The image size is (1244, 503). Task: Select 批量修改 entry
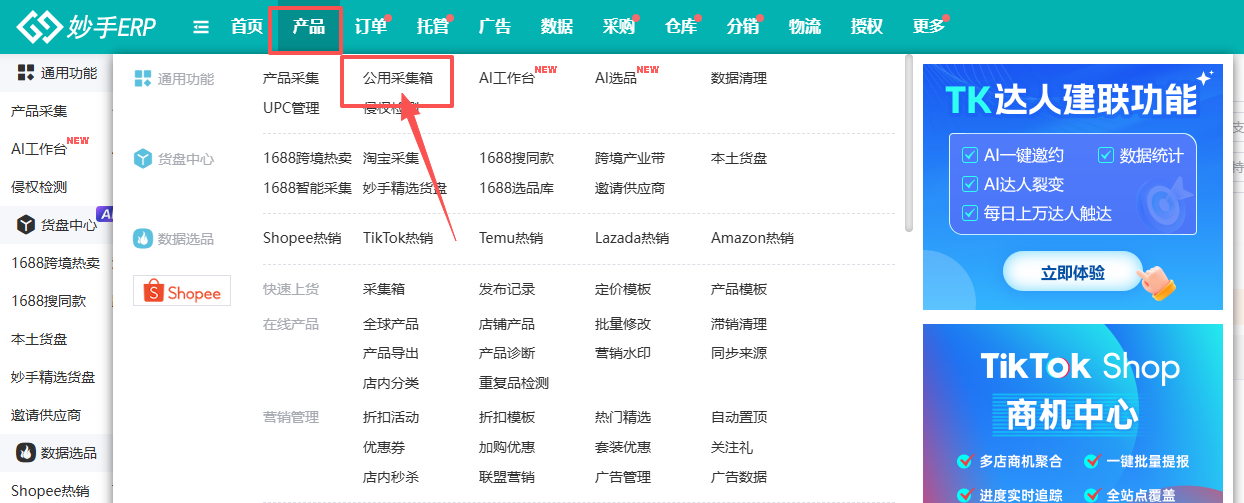(x=623, y=324)
